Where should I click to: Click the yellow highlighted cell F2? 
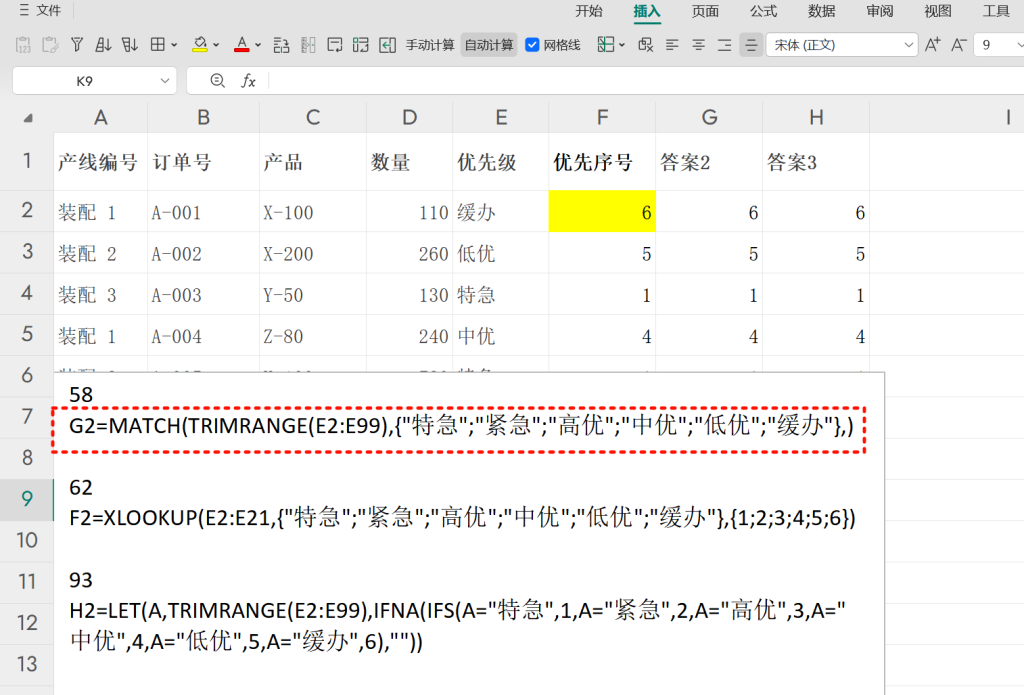(602, 212)
